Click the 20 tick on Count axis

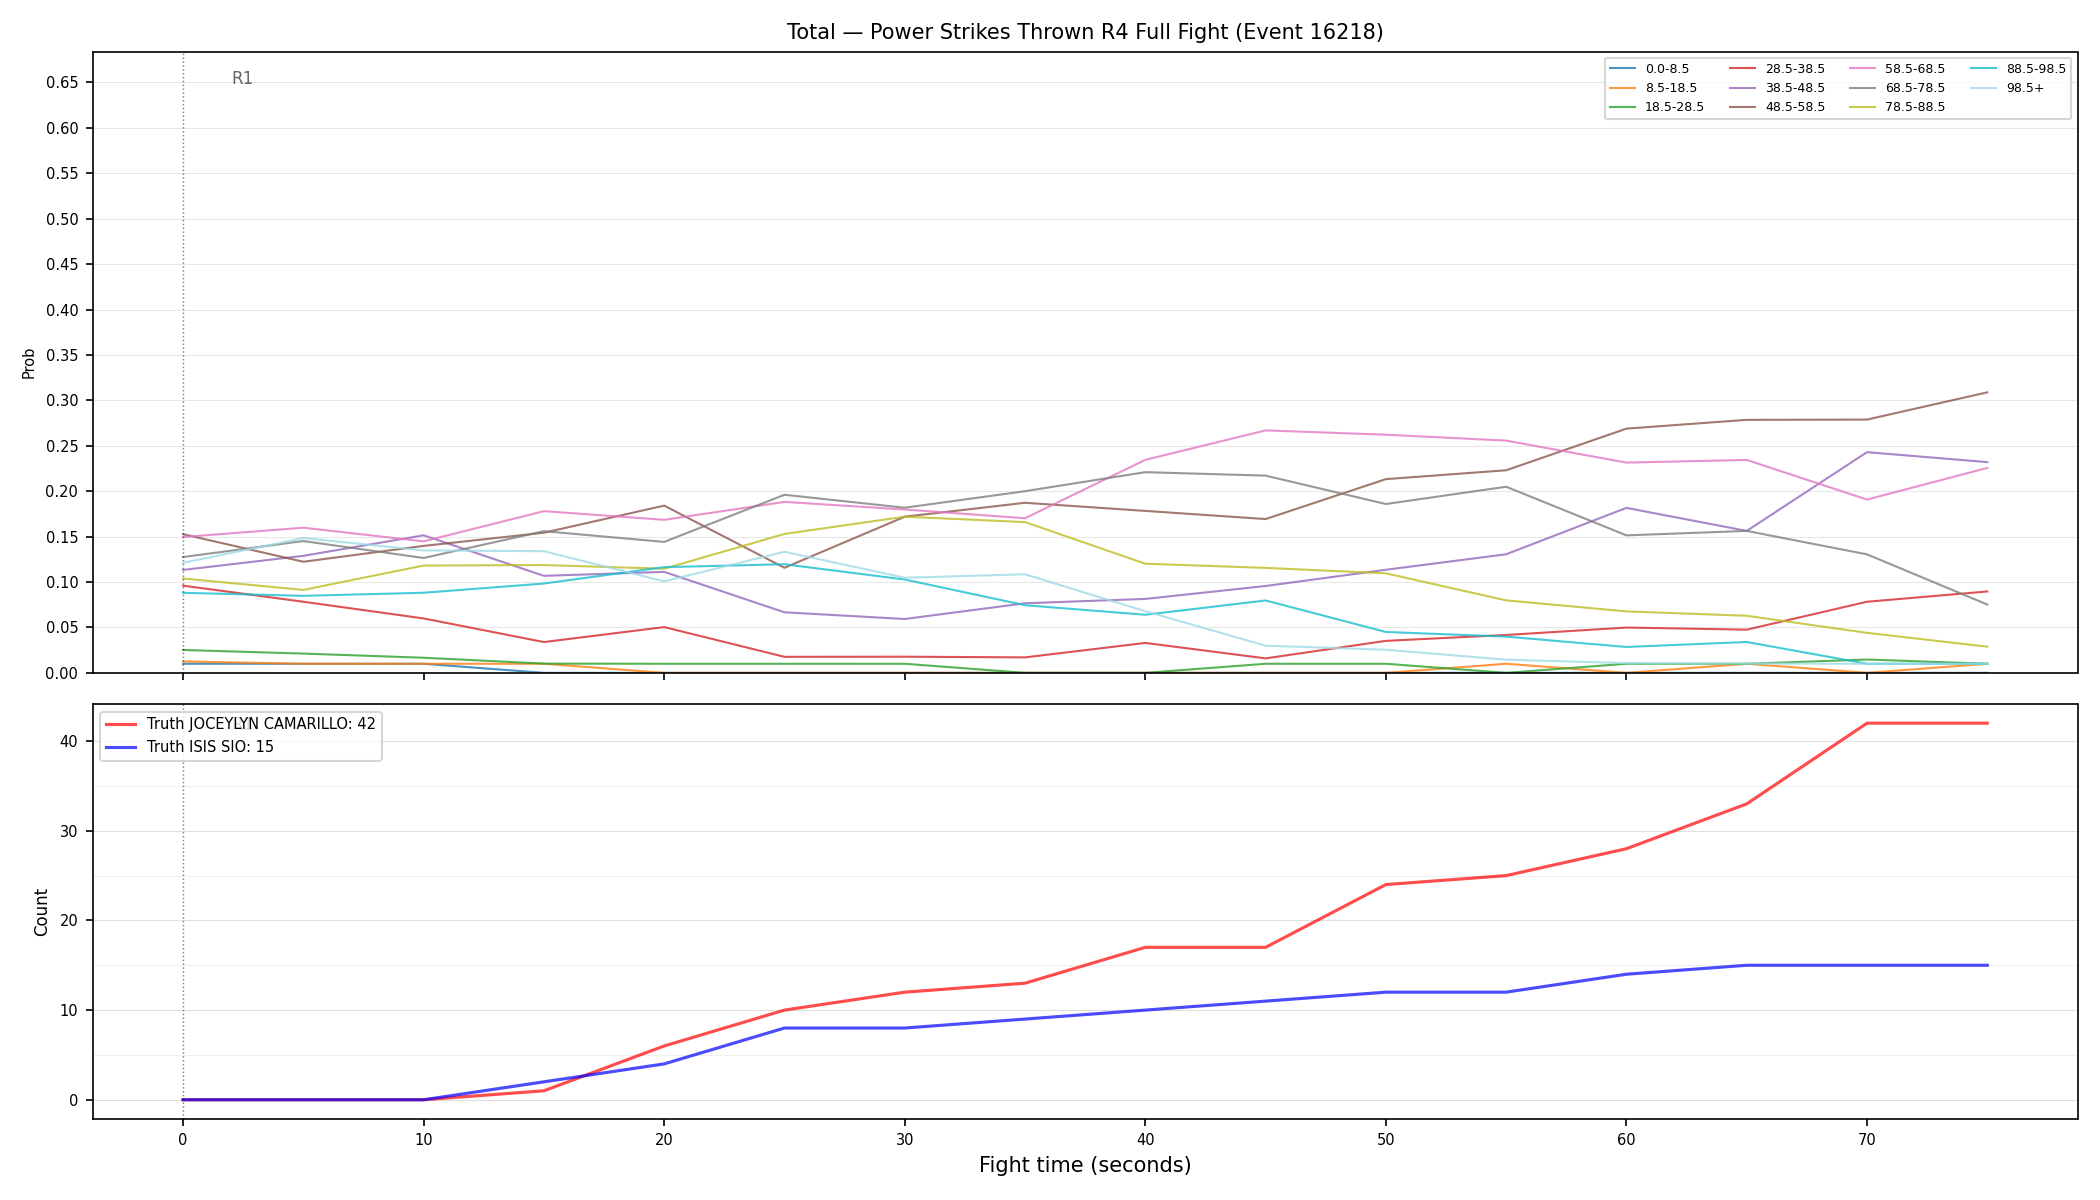pyautogui.click(x=70, y=921)
